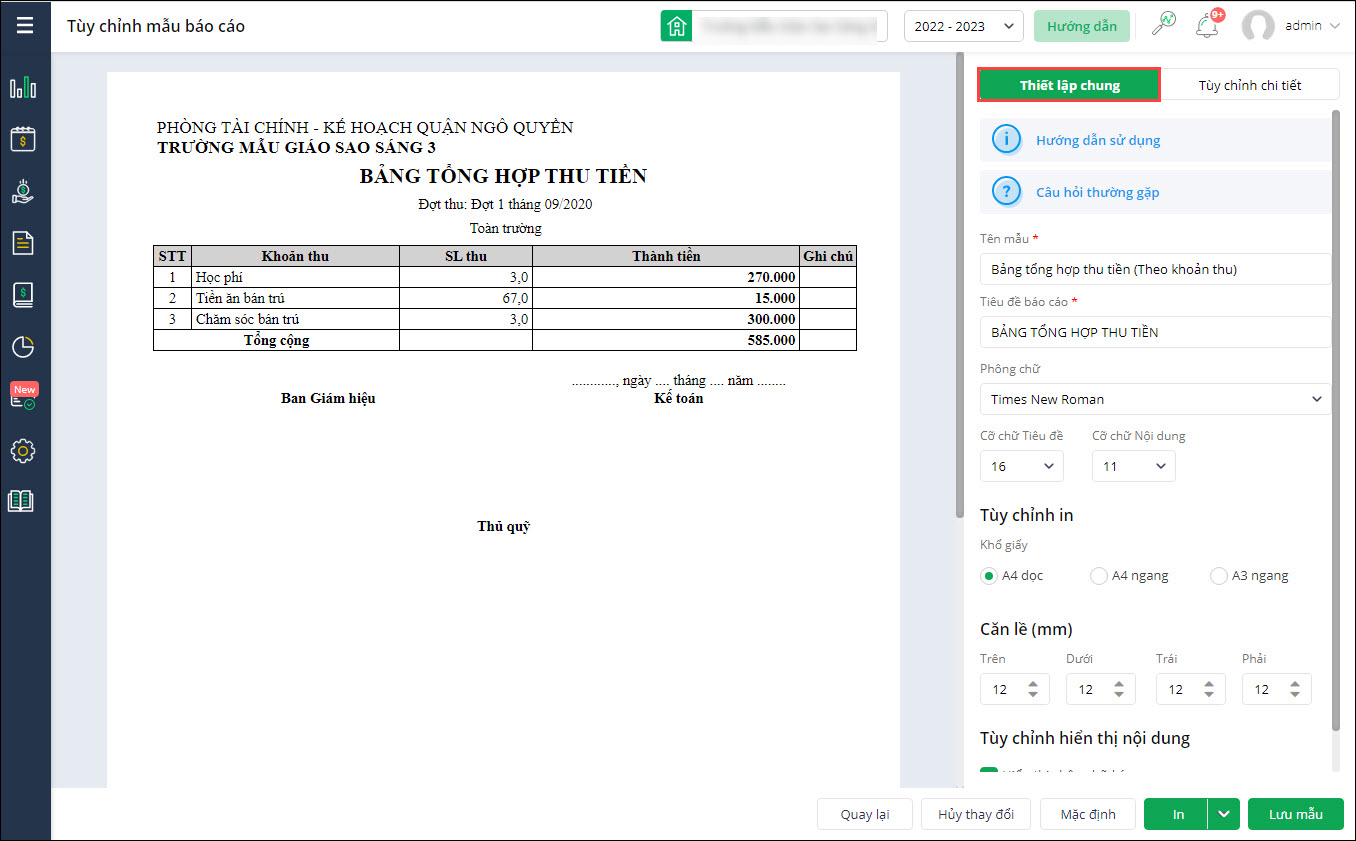Click the Hủy thay đổi button
The width and height of the screenshot is (1356, 841).
pos(976,814)
